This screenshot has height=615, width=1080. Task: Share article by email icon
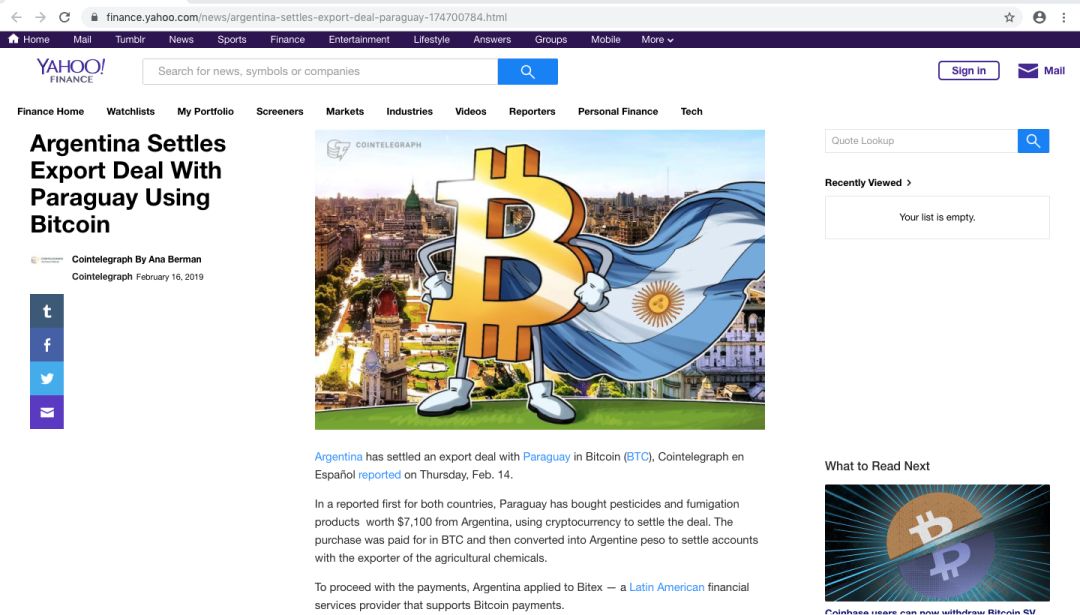(47, 412)
